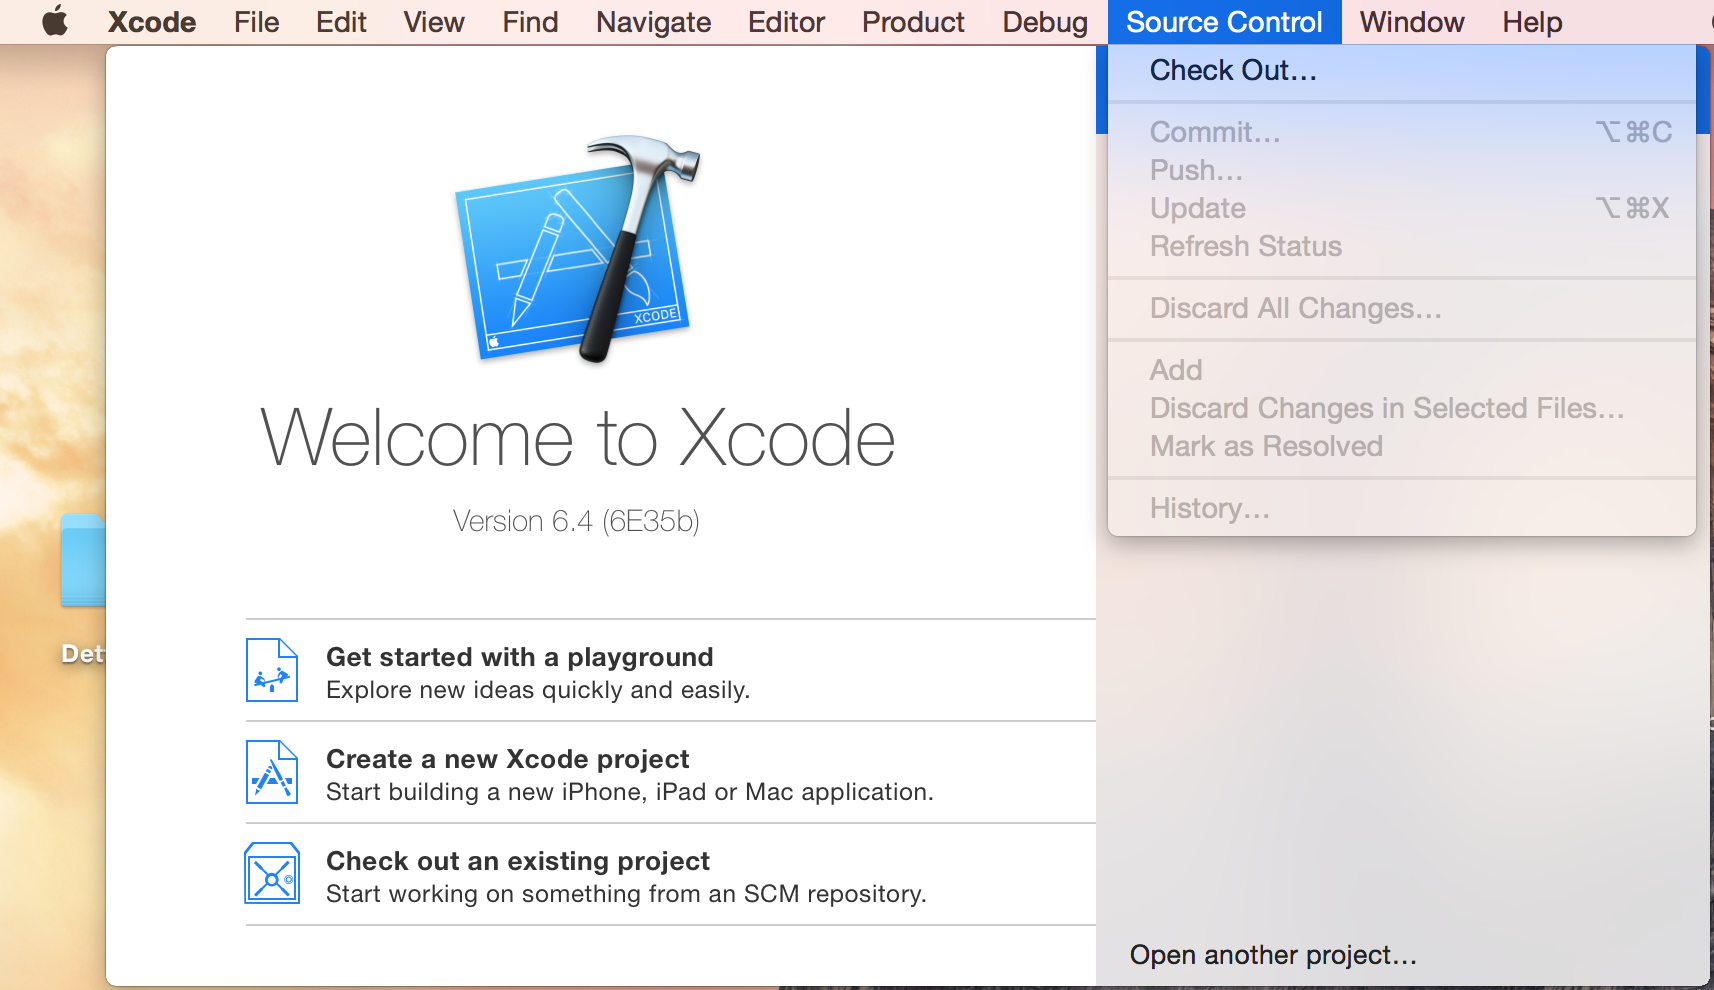
Task: Select Mark as Resolved entry
Action: point(1402,446)
